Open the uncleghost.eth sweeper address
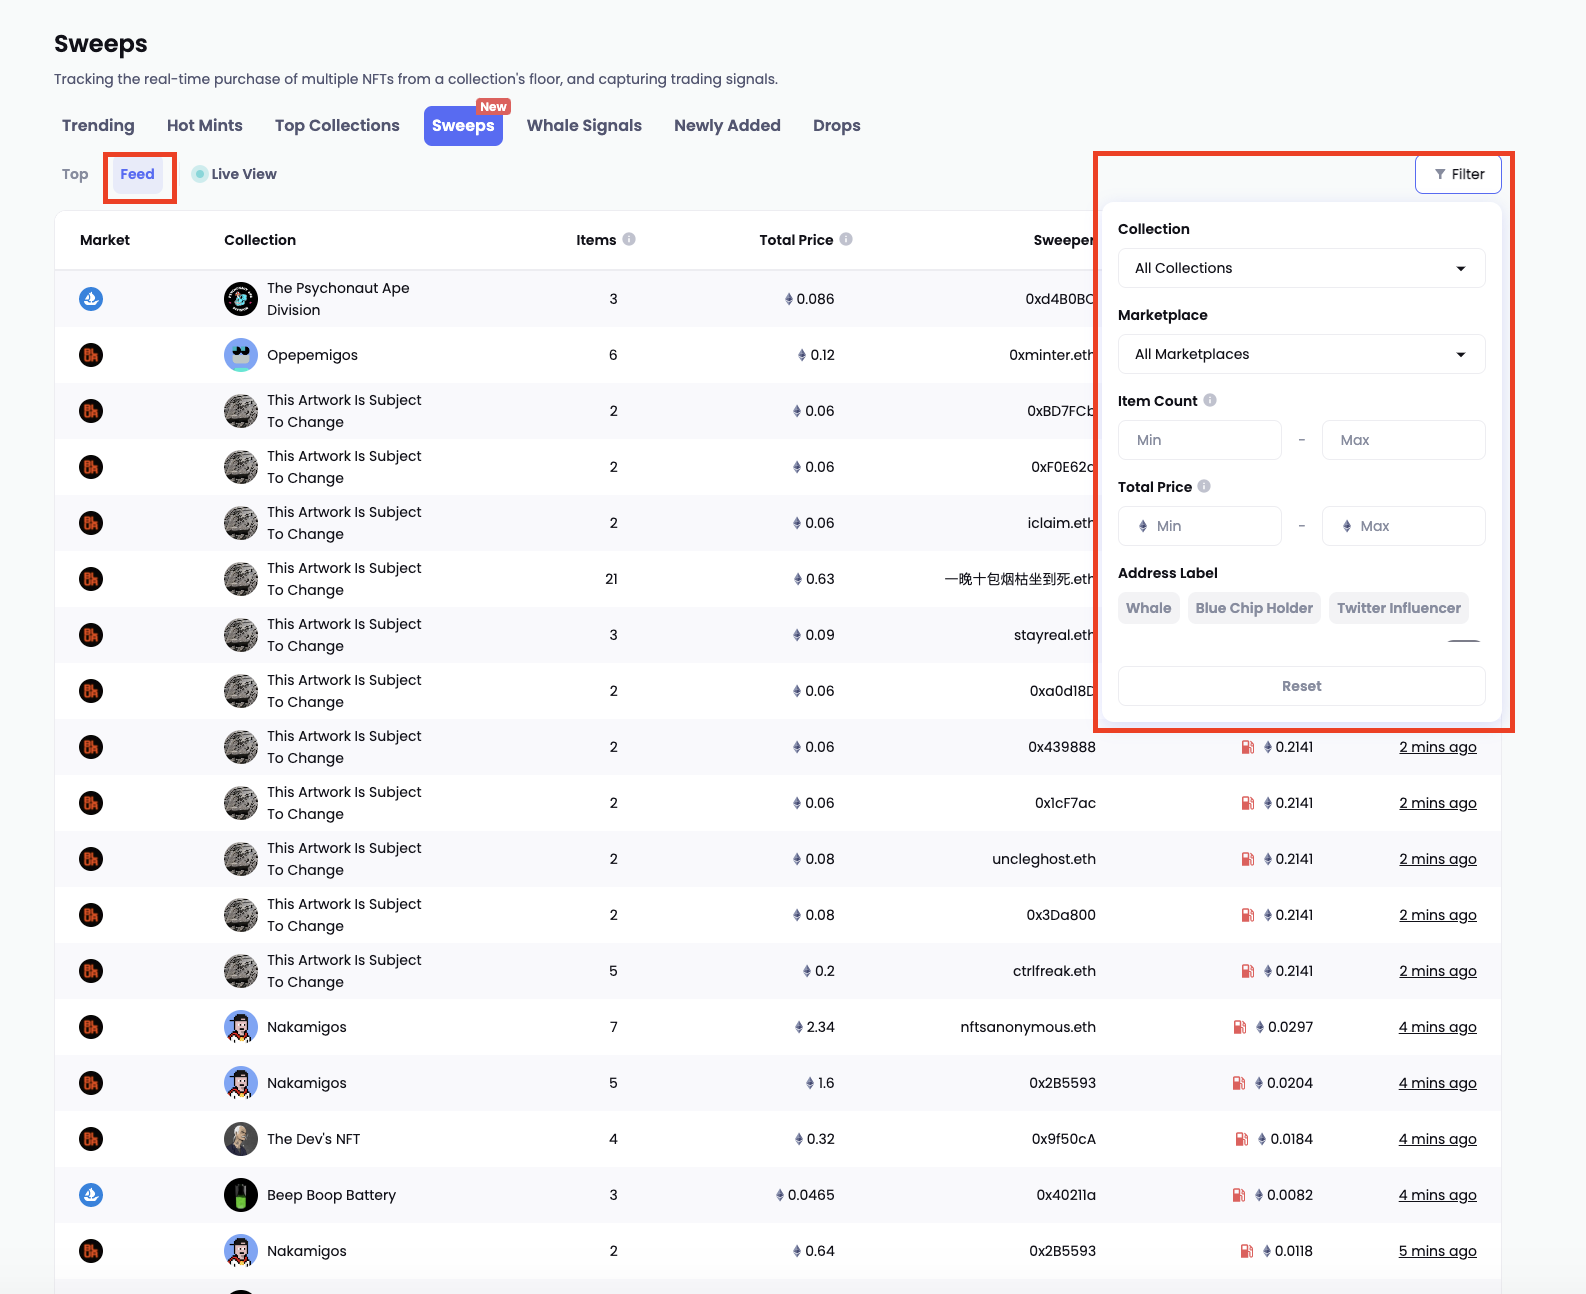Screen dimensions: 1586x1294 1044,859
